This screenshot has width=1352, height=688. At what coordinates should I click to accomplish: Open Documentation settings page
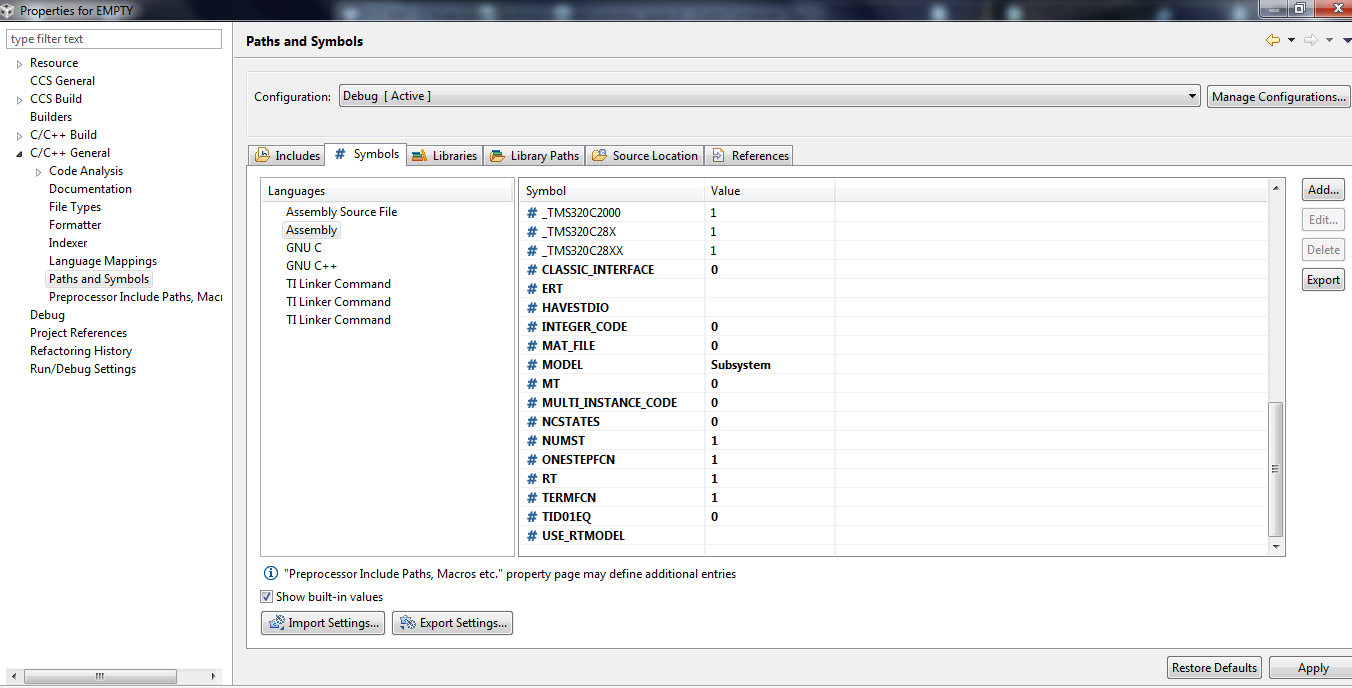click(x=90, y=189)
